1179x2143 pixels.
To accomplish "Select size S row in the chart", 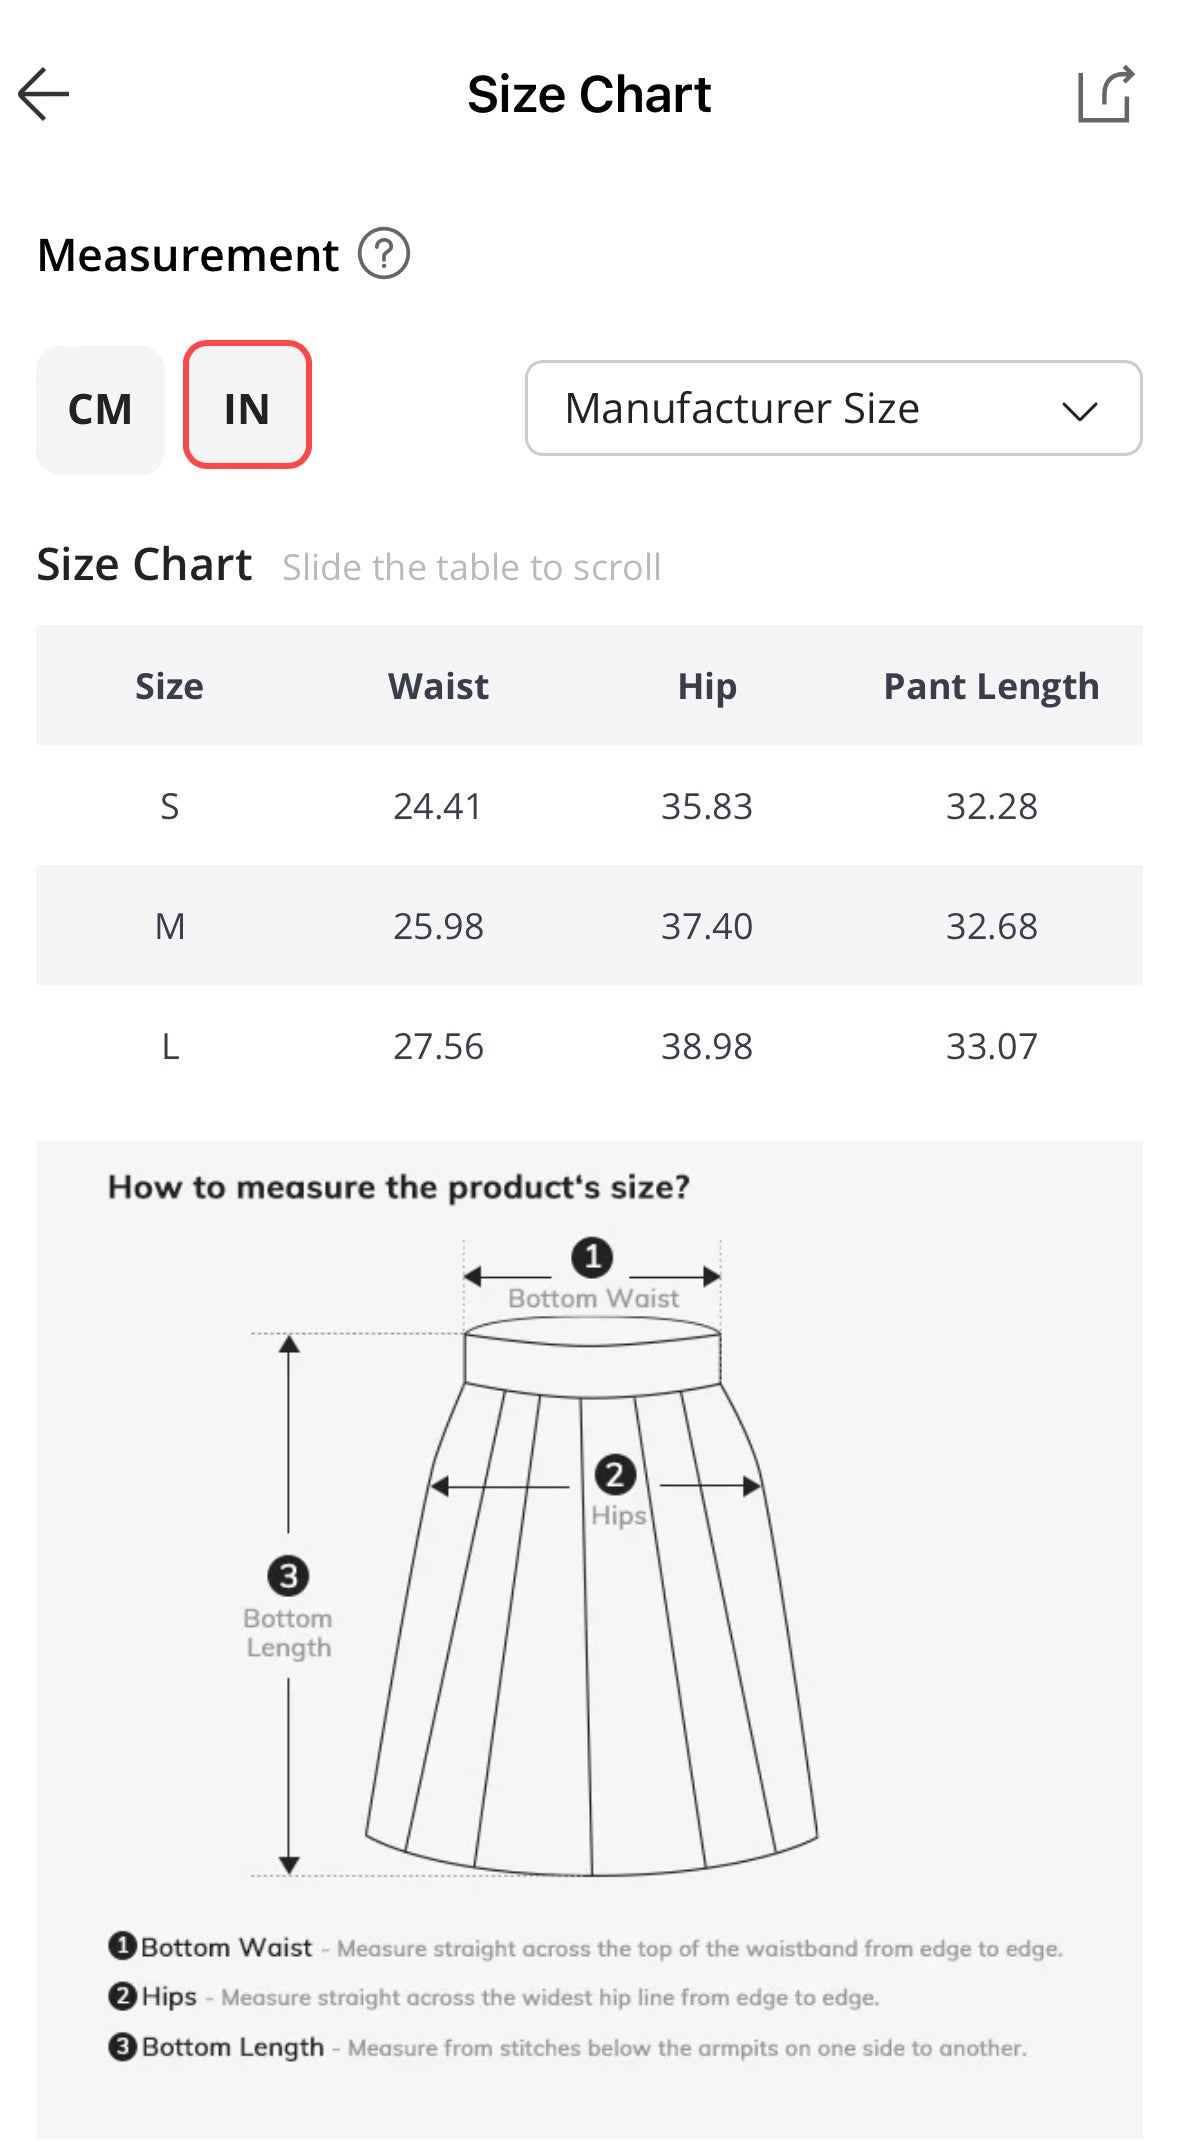I will click(x=589, y=806).
